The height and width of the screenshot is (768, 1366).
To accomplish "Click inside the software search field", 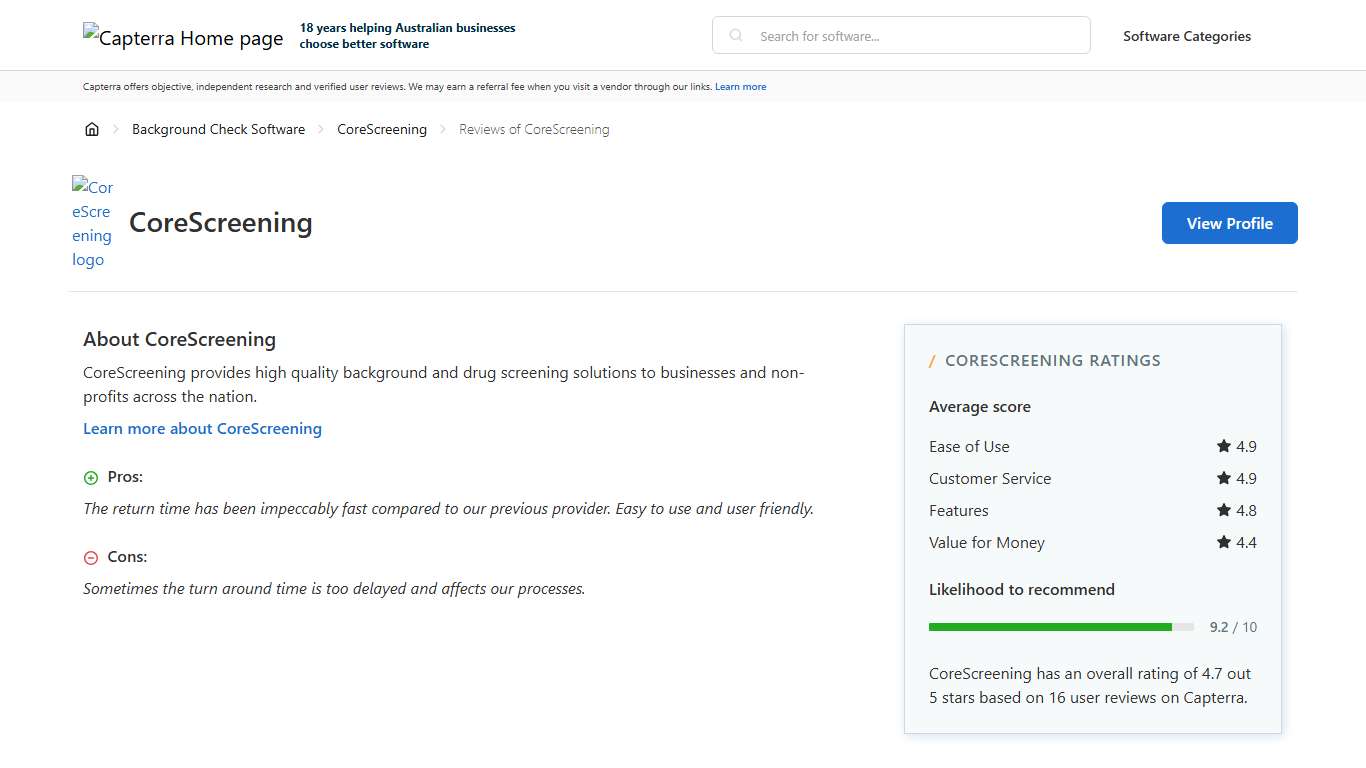I will tap(900, 35).
